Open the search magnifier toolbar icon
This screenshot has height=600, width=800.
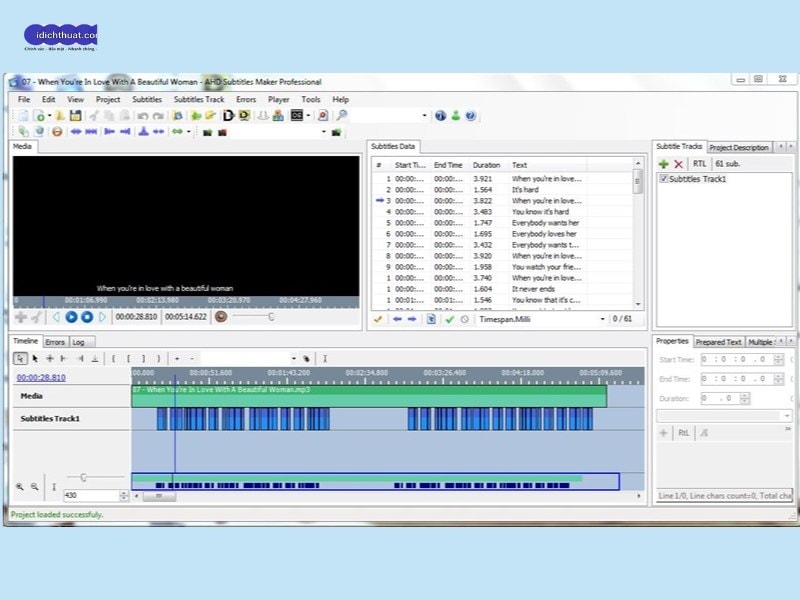tap(342, 116)
